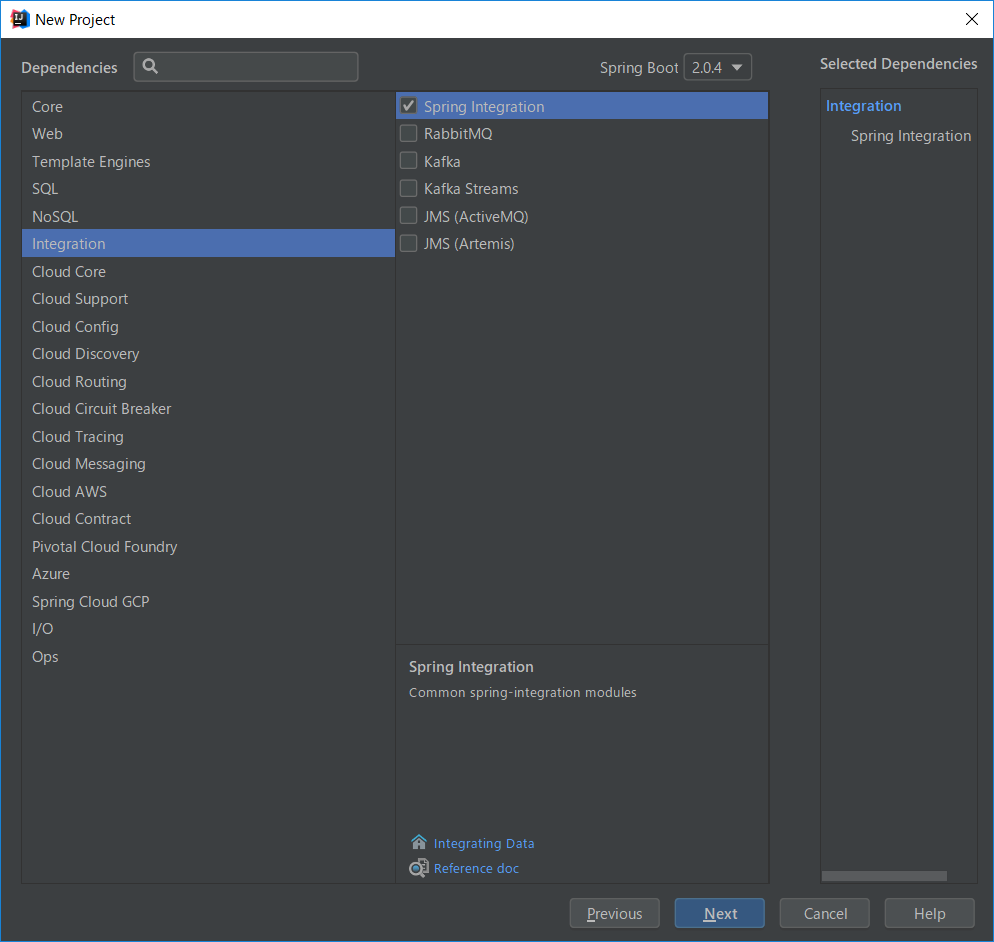Select the Core category
Viewport: 994px width, 942px height.
(209, 106)
